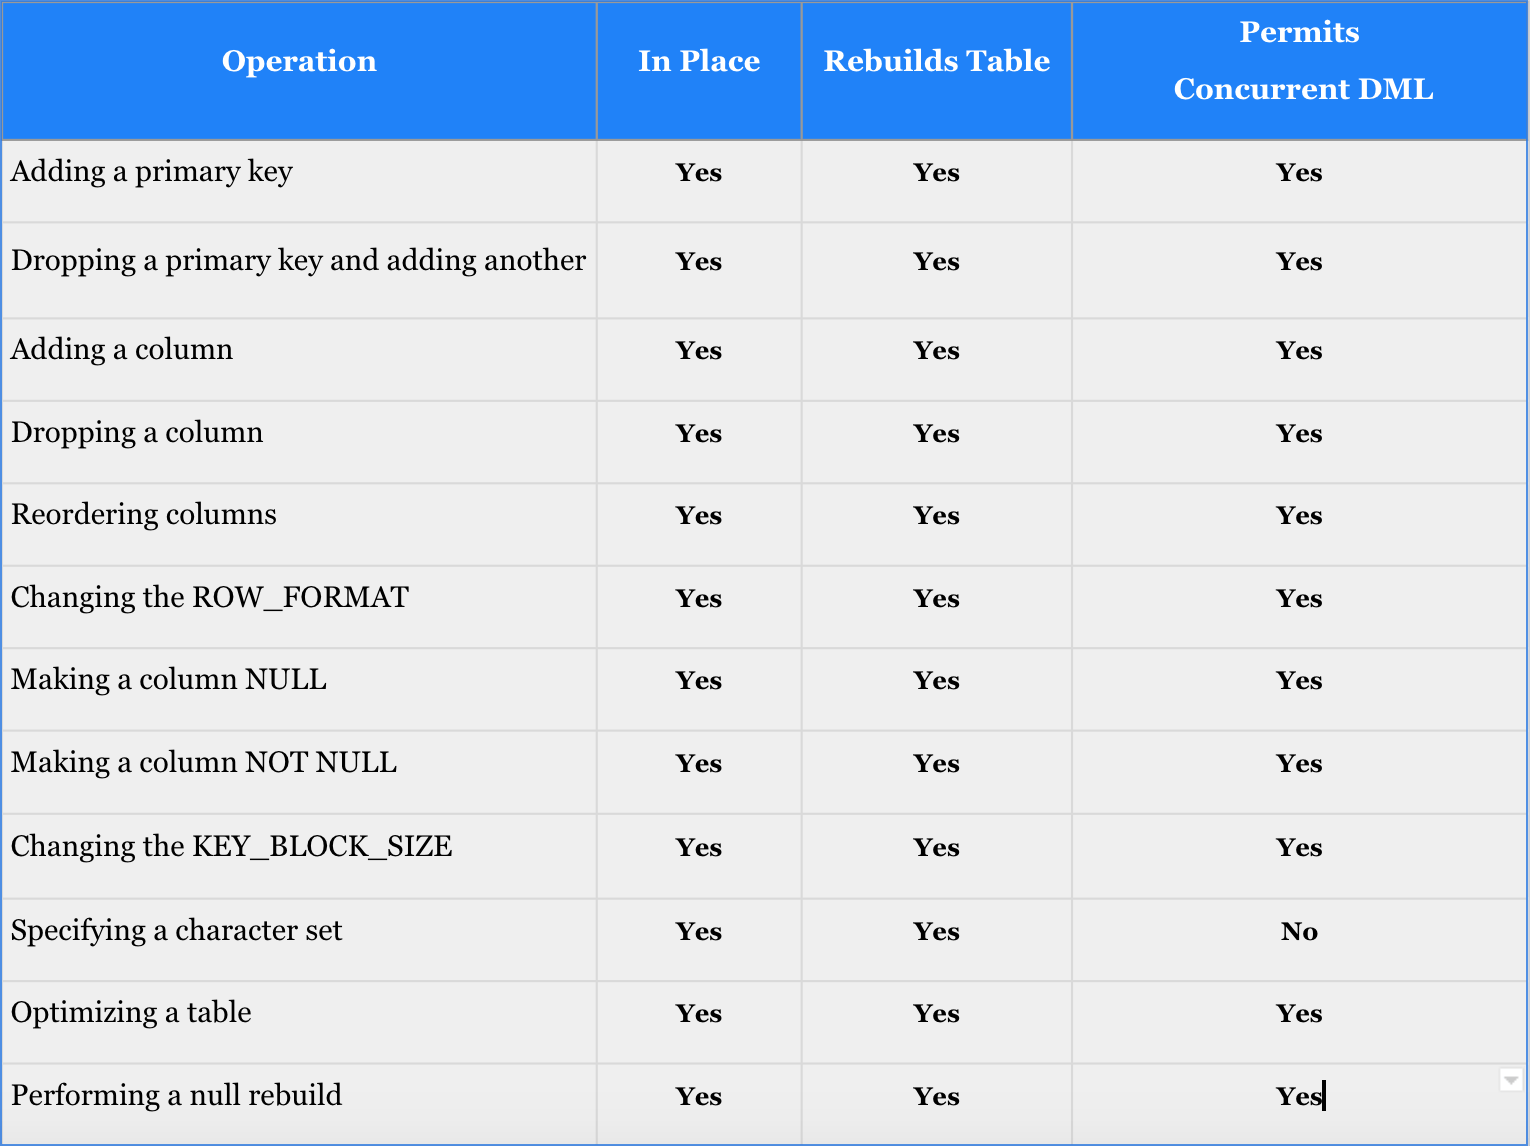The image size is (1530, 1146).
Task: Click the 'Performing a null rebuild' cell
Action: (177, 1096)
